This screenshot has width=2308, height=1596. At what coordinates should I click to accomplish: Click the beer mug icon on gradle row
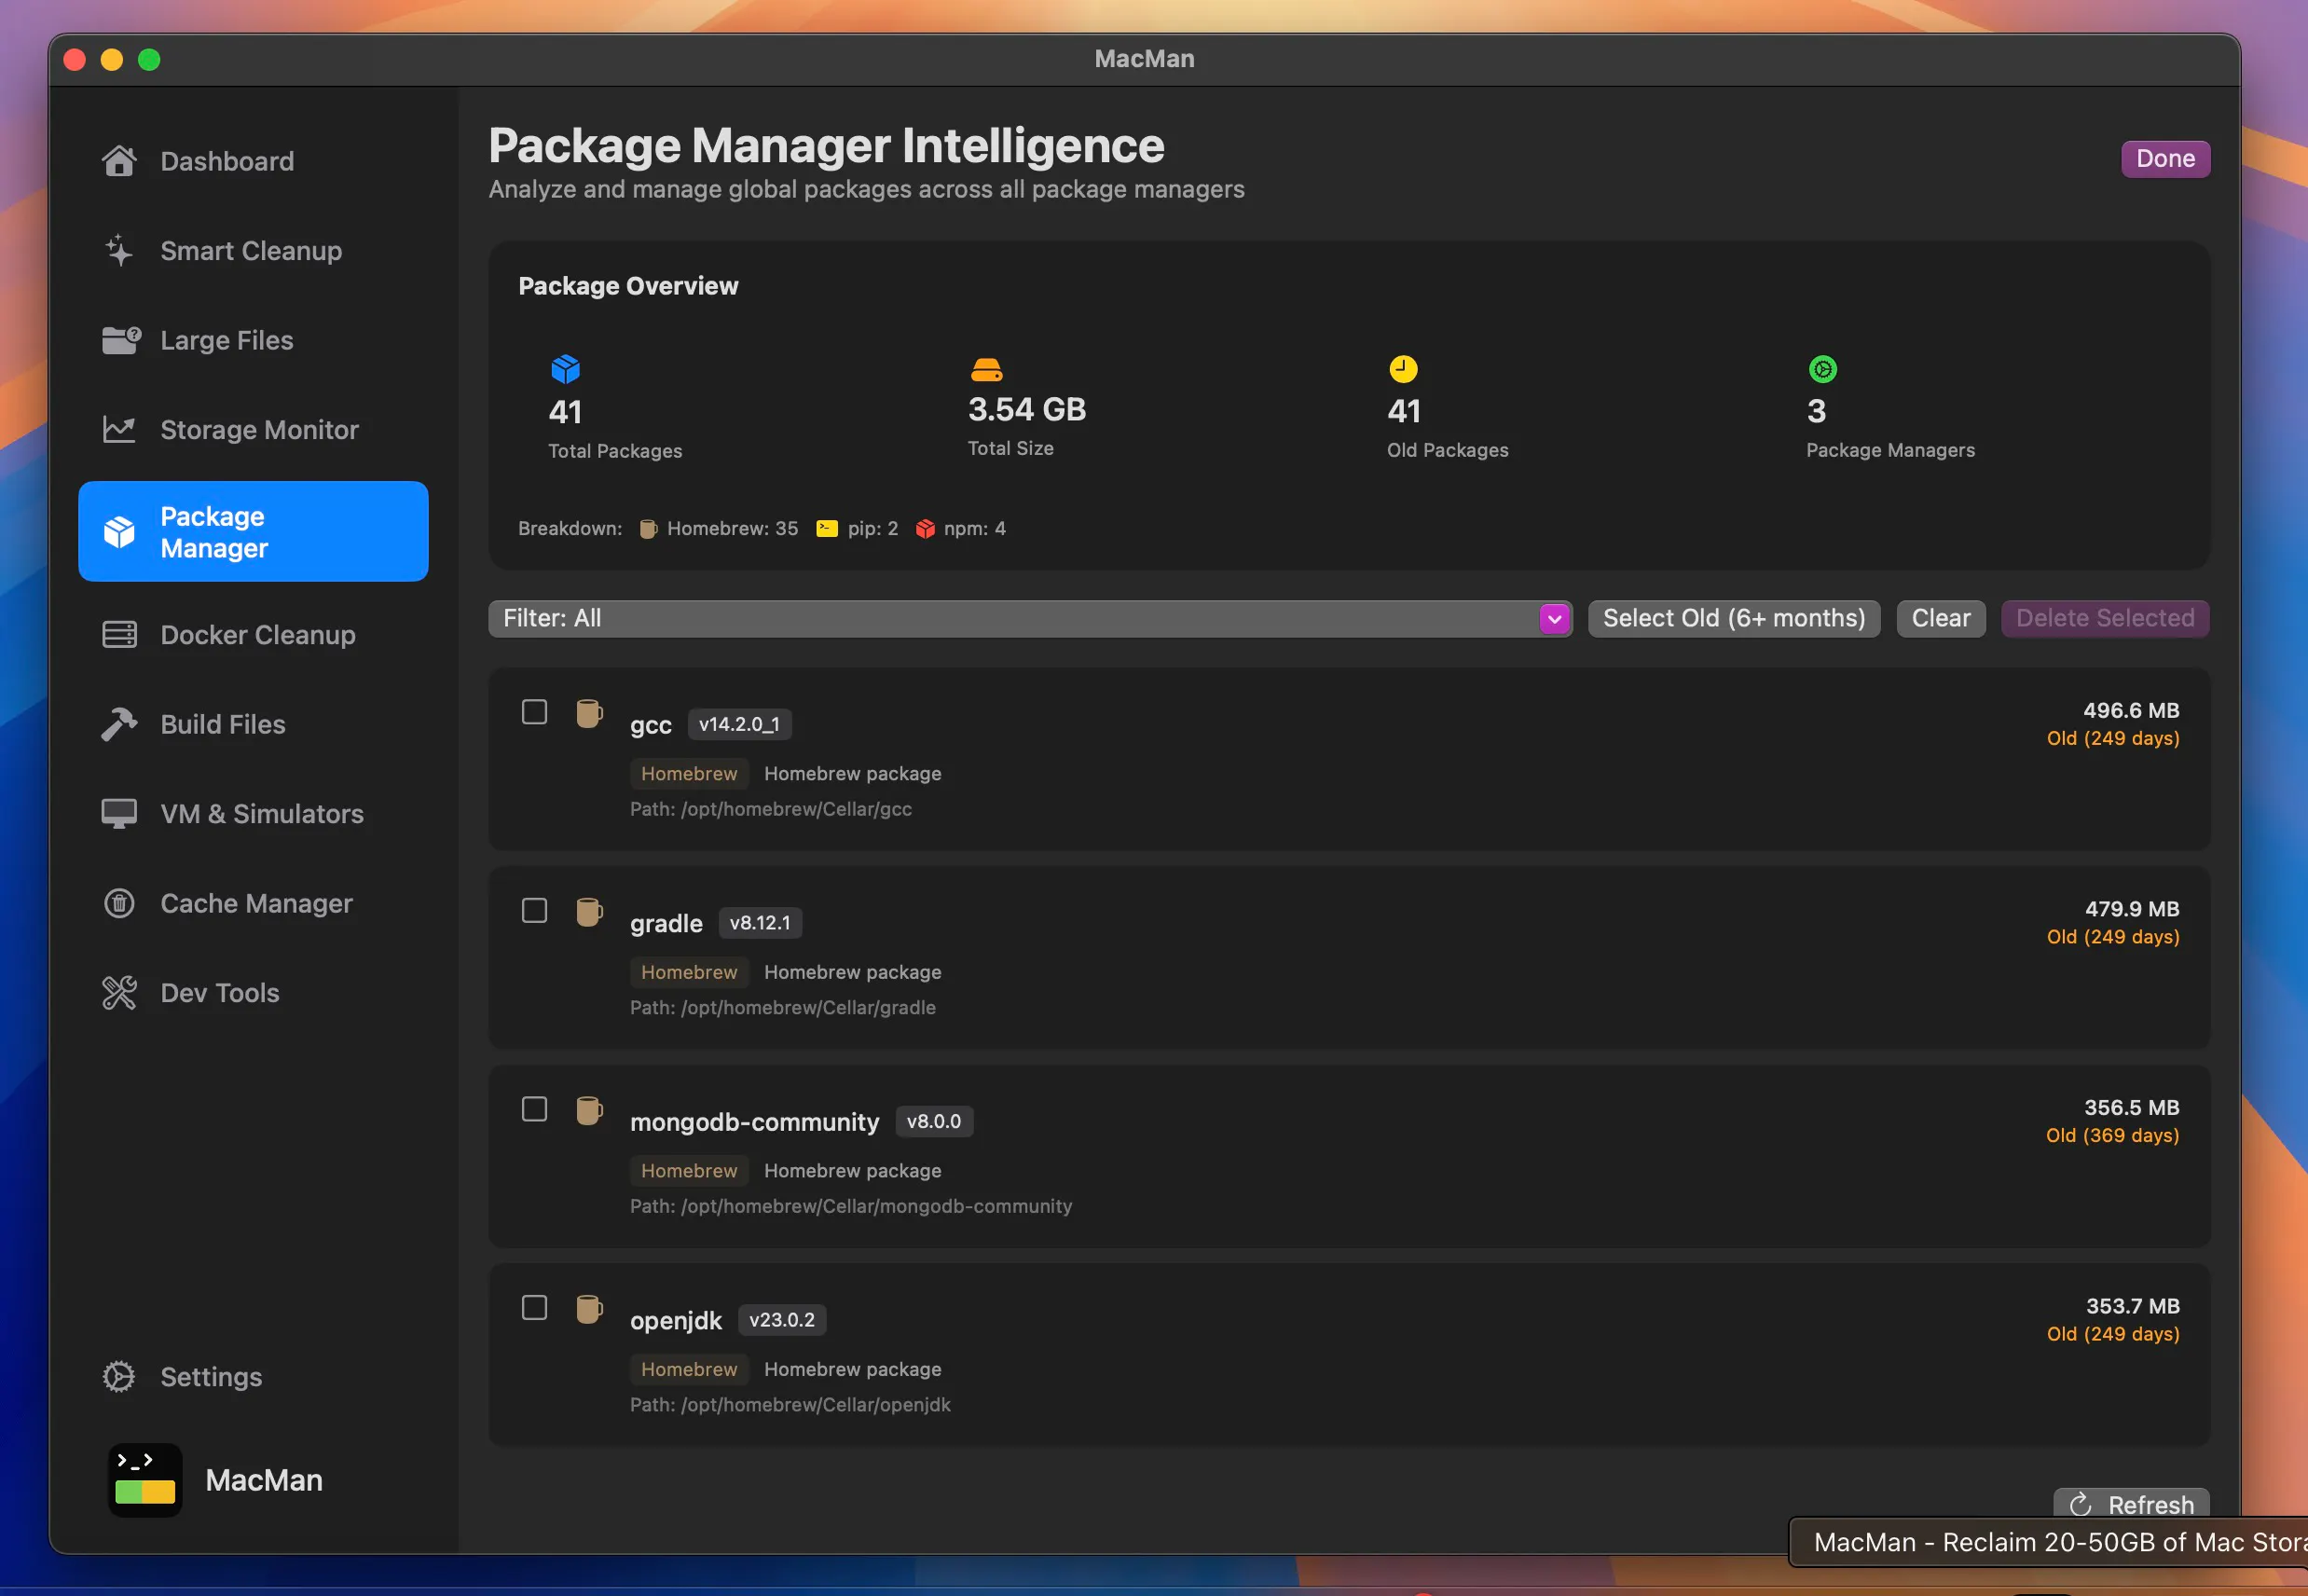(x=589, y=912)
